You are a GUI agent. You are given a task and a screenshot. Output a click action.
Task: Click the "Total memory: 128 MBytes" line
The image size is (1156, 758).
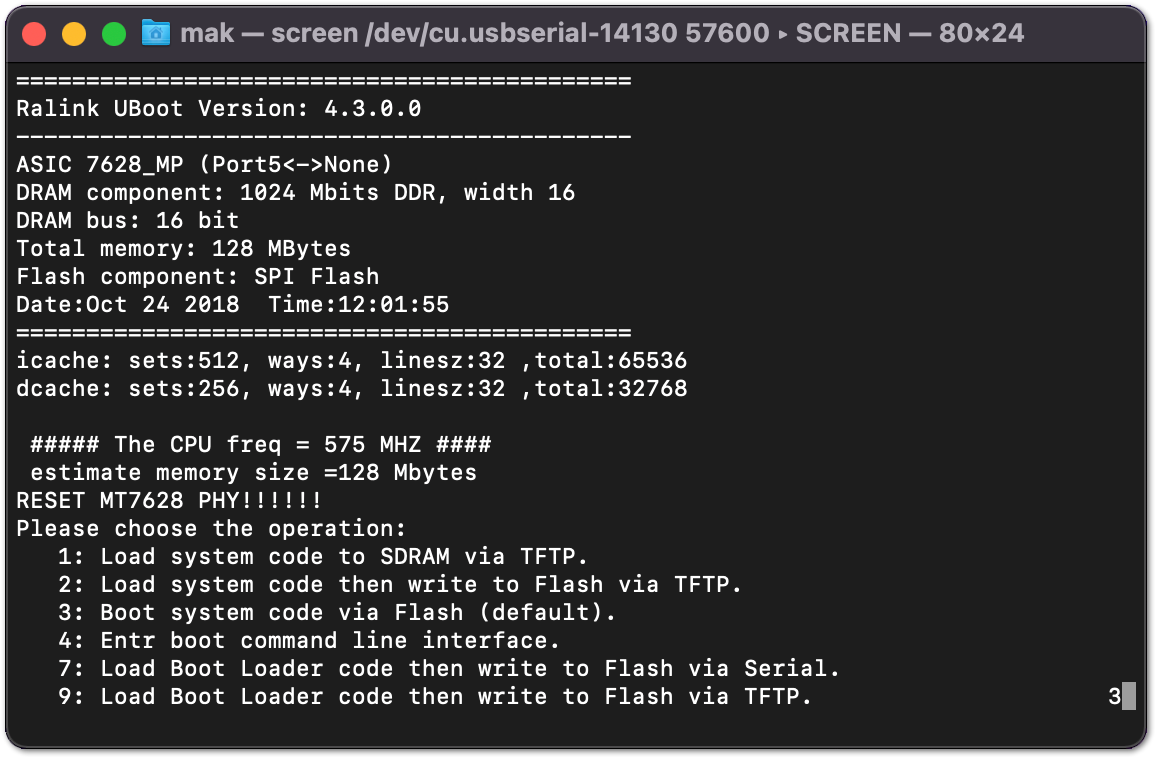click(183, 248)
